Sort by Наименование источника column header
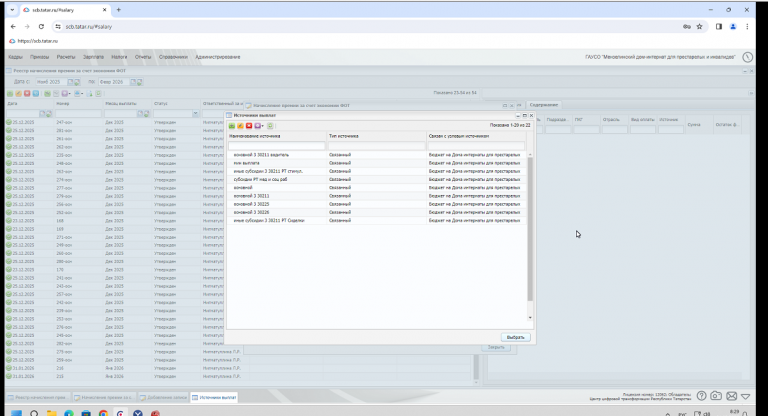 (x=277, y=136)
